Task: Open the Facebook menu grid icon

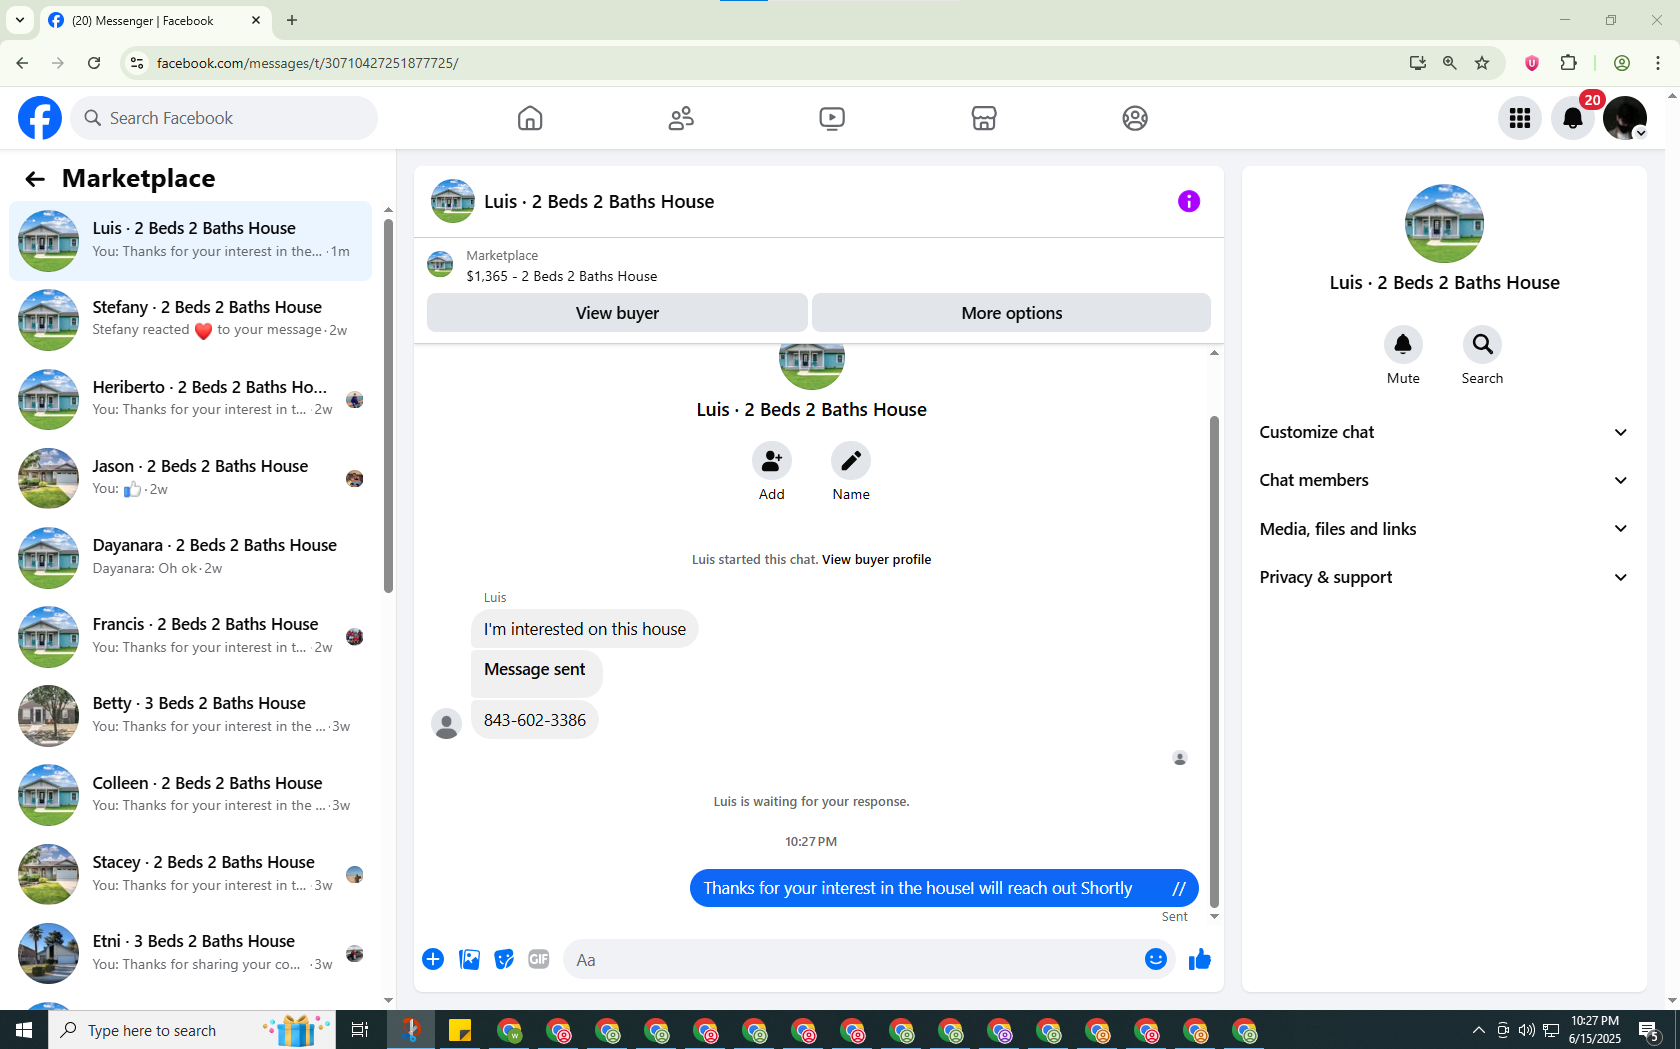Action: [x=1520, y=118]
